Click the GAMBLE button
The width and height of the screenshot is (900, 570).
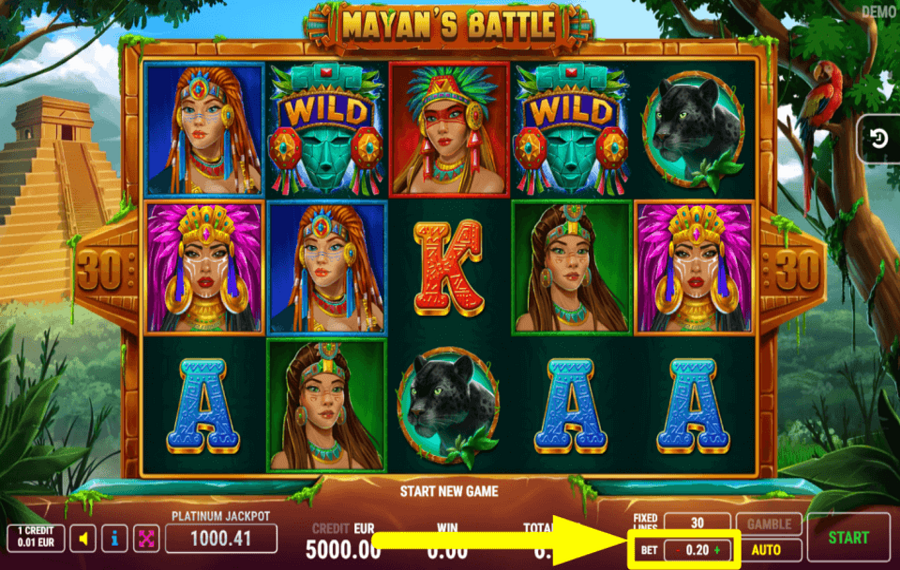769,524
